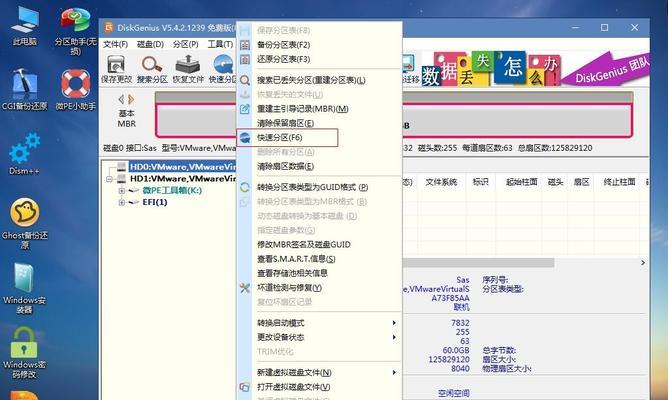Select HD1:VMware disk in tree
This screenshot has width=668, height=400.
pos(182,178)
